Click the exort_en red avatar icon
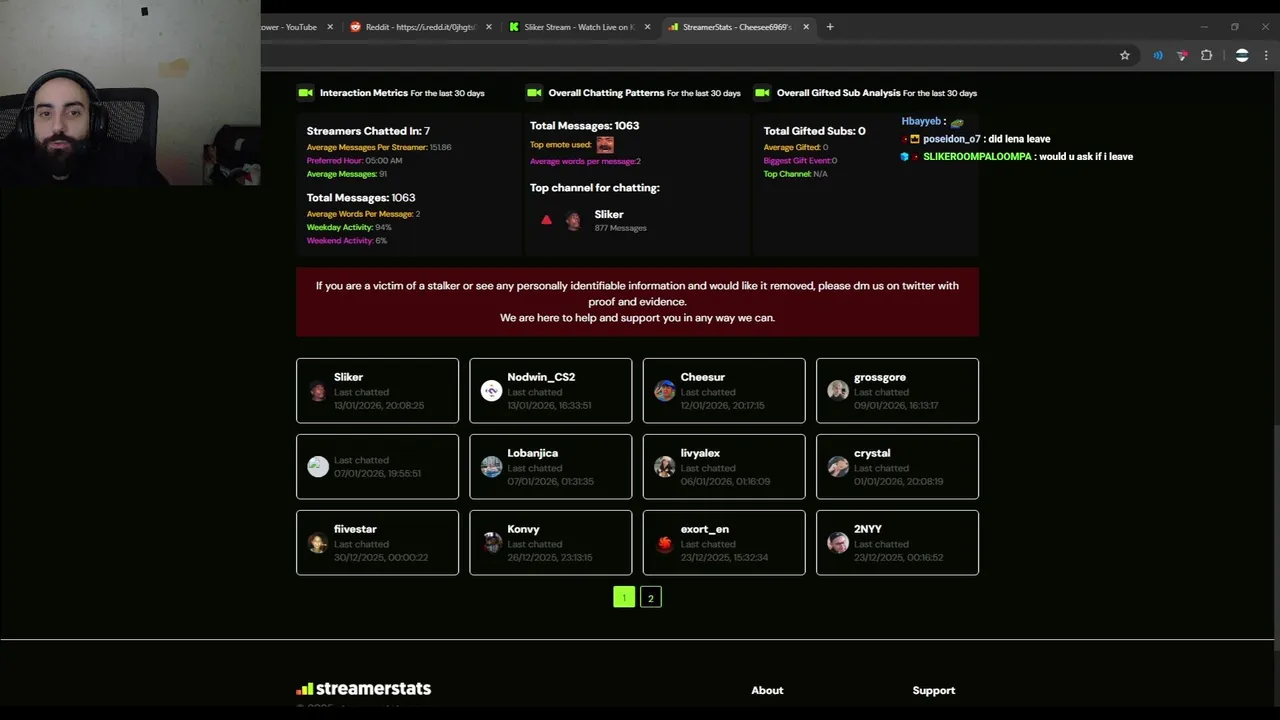The image size is (1280, 720). (x=665, y=543)
